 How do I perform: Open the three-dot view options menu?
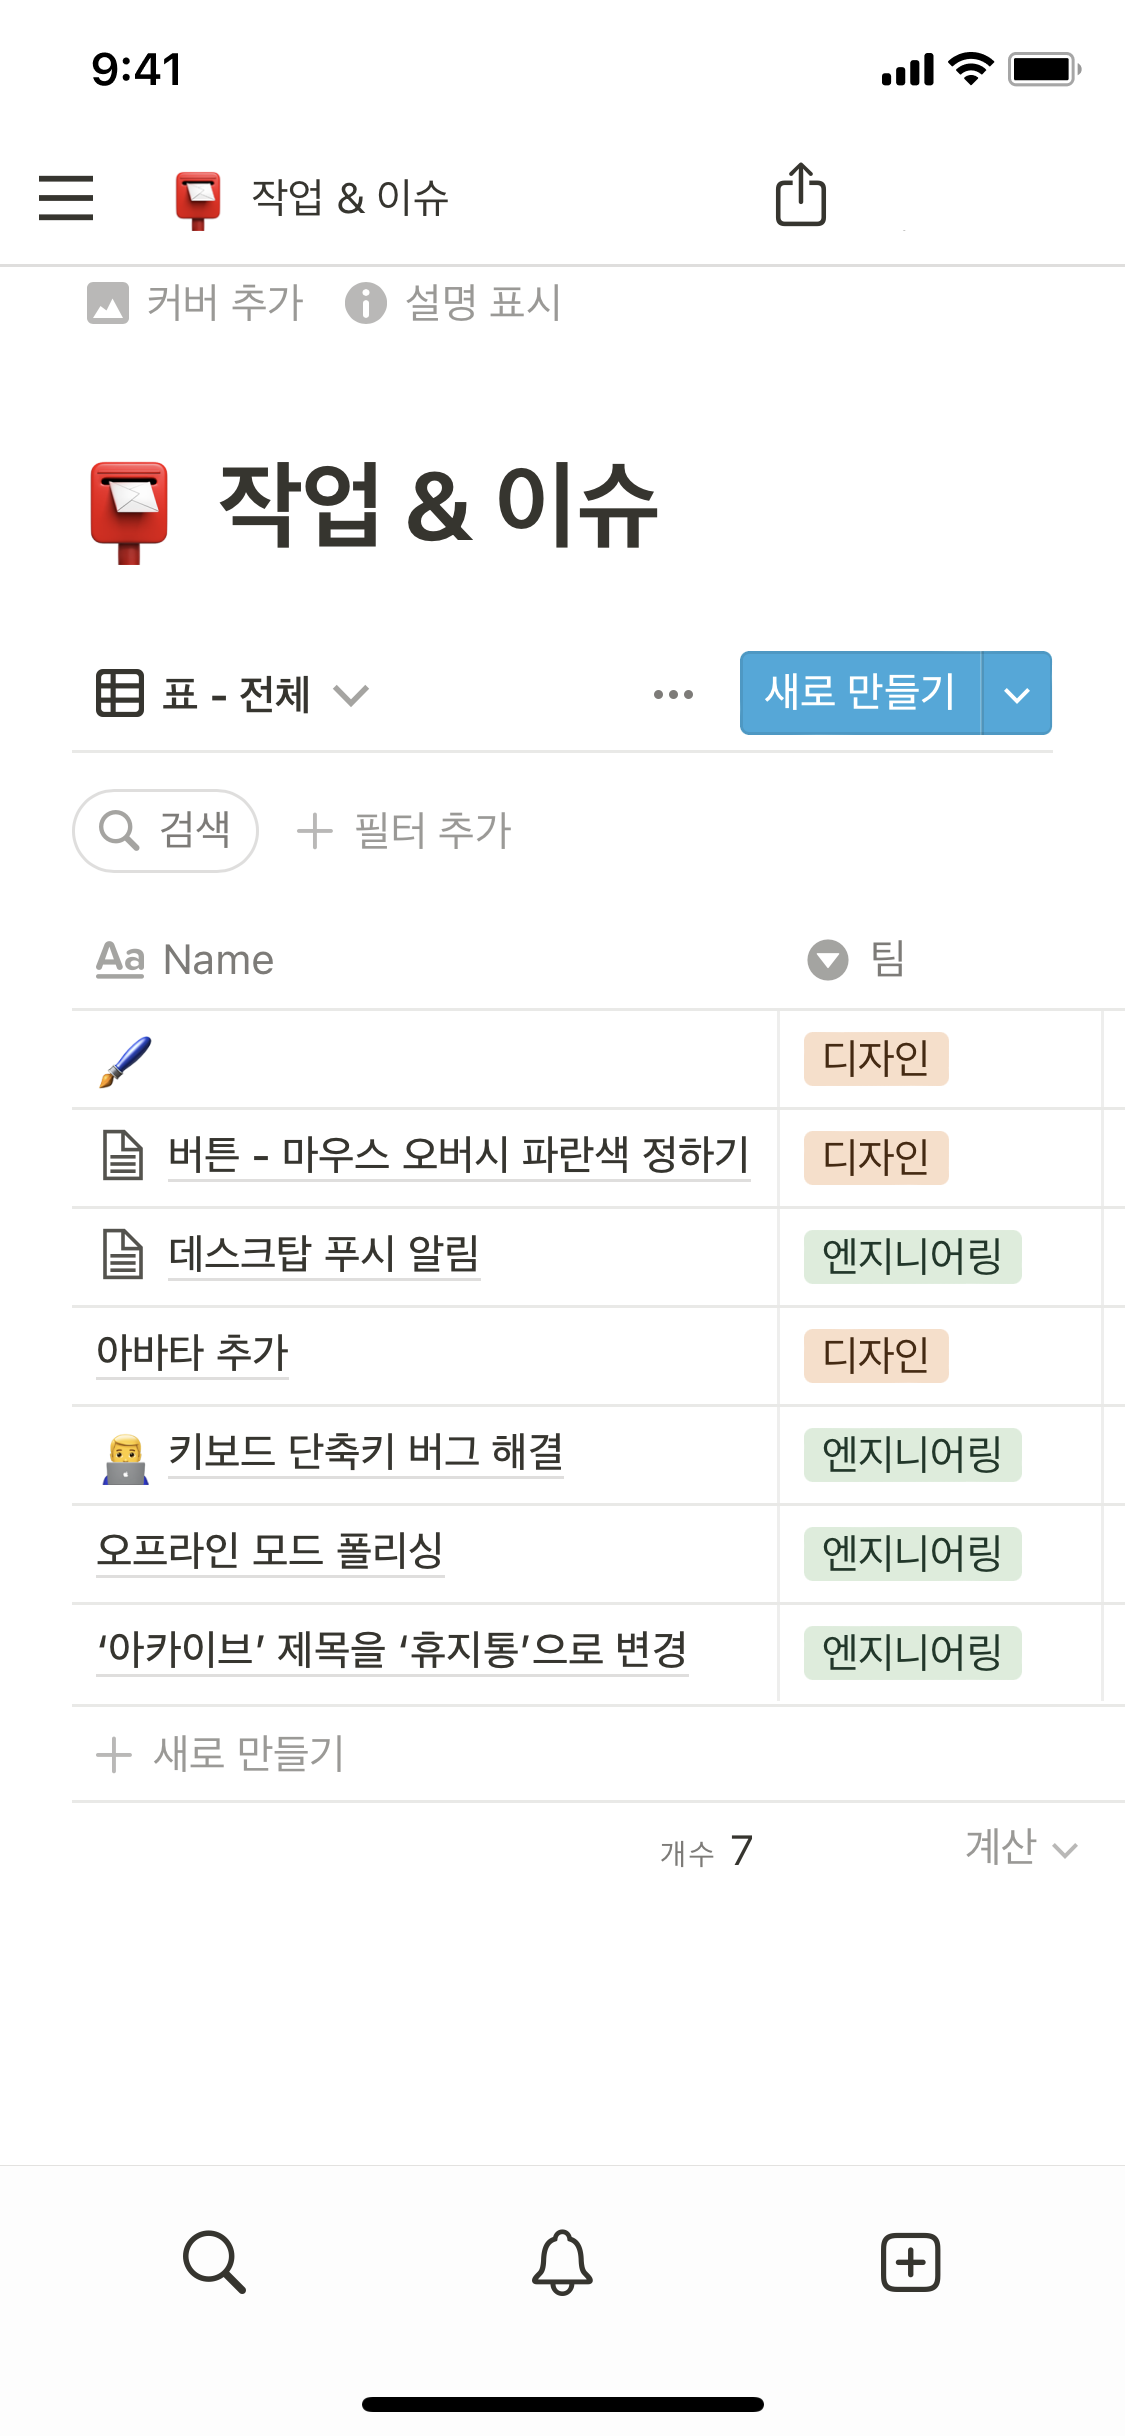pos(673,694)
